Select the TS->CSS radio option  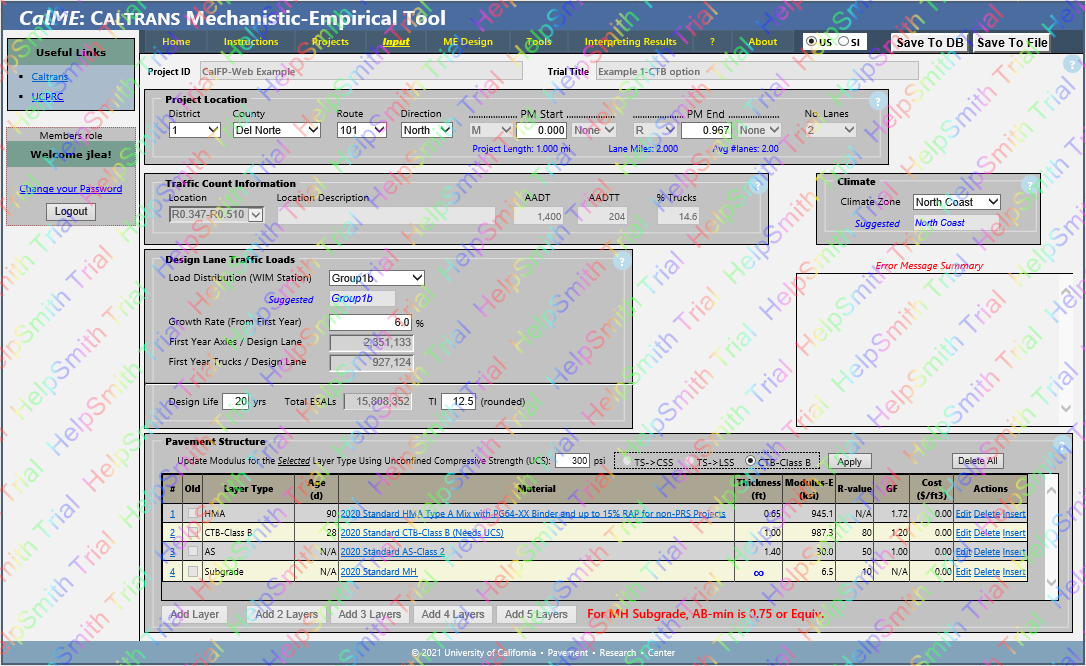click(626, 462)
